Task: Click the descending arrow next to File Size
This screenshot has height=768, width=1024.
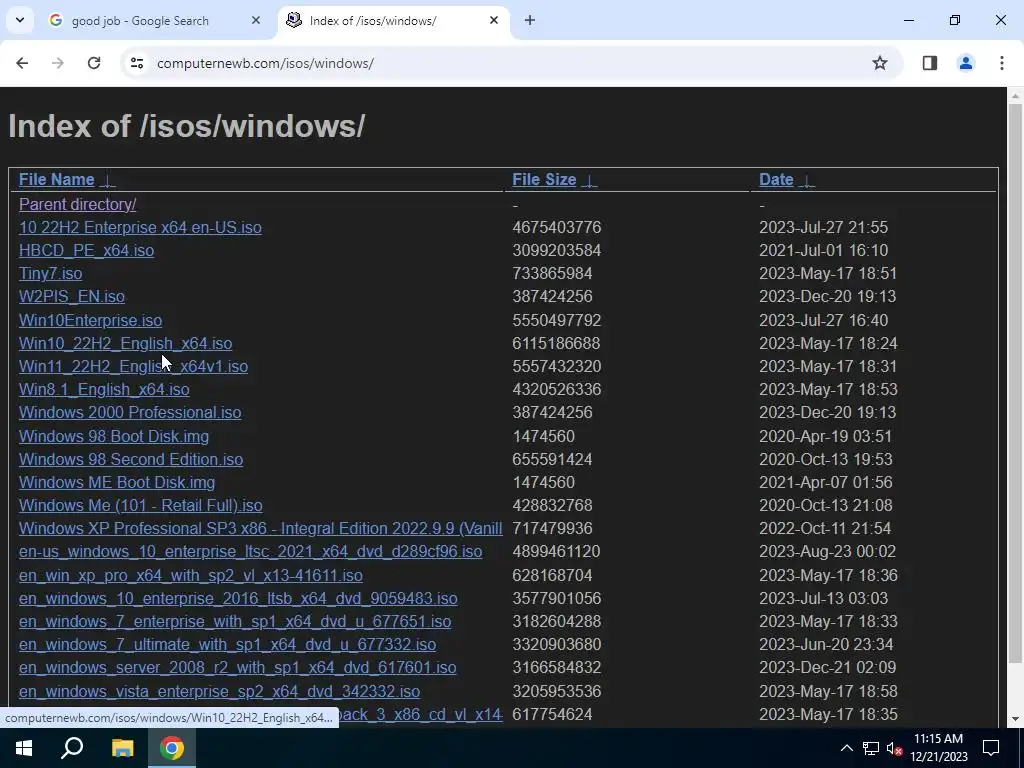Action: [x=590, y=181]
